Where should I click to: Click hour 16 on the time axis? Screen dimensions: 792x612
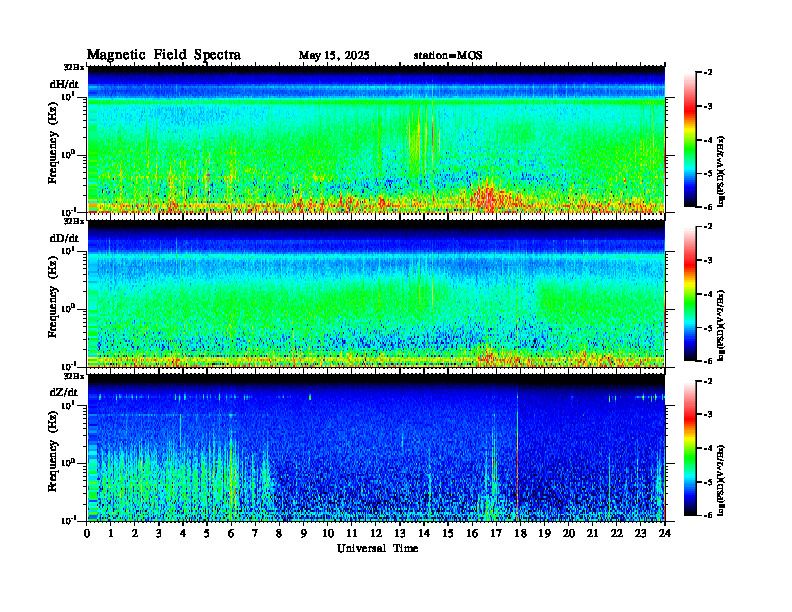point(472,534)
